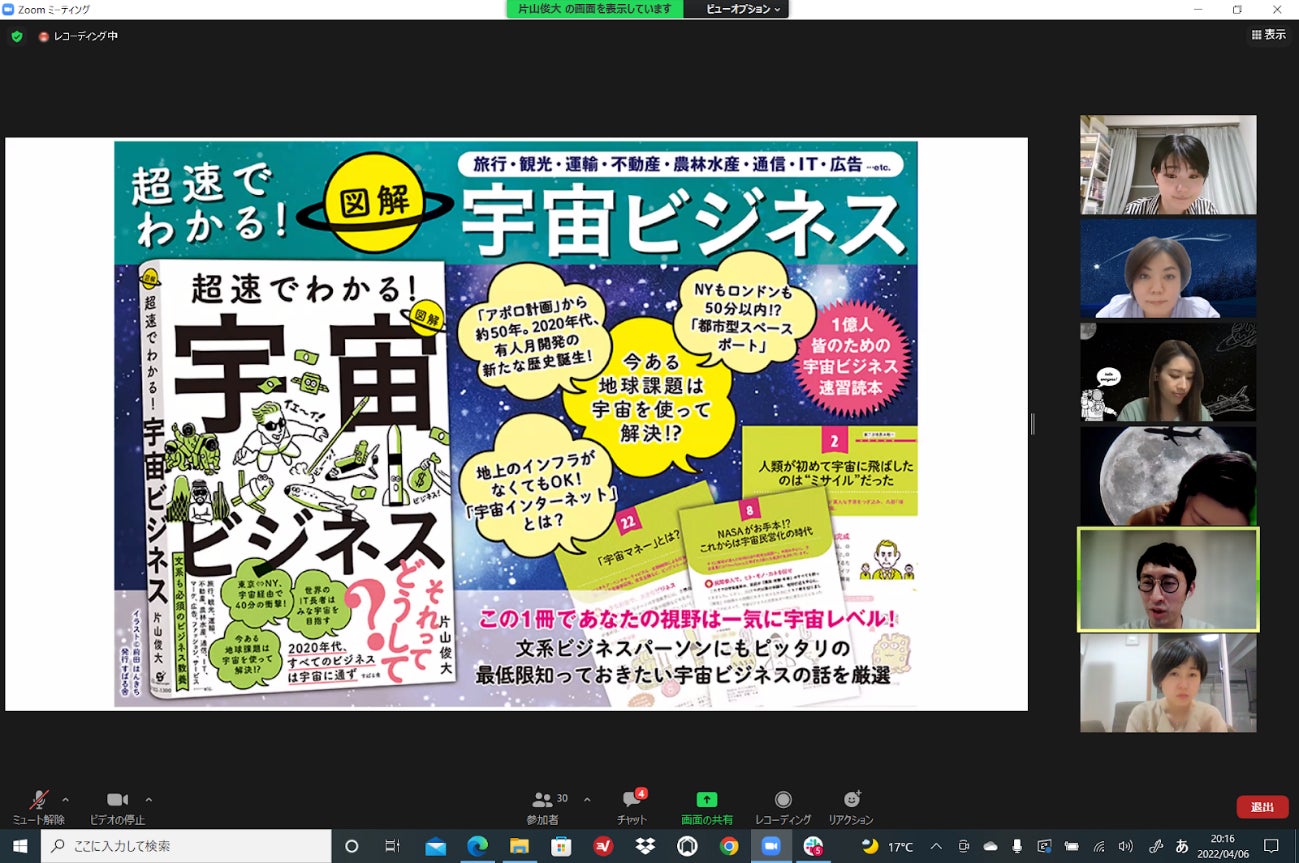Select bottom participant video thumbnail
This screenshot has height=863, width=1299.
tap(1168, 683)
